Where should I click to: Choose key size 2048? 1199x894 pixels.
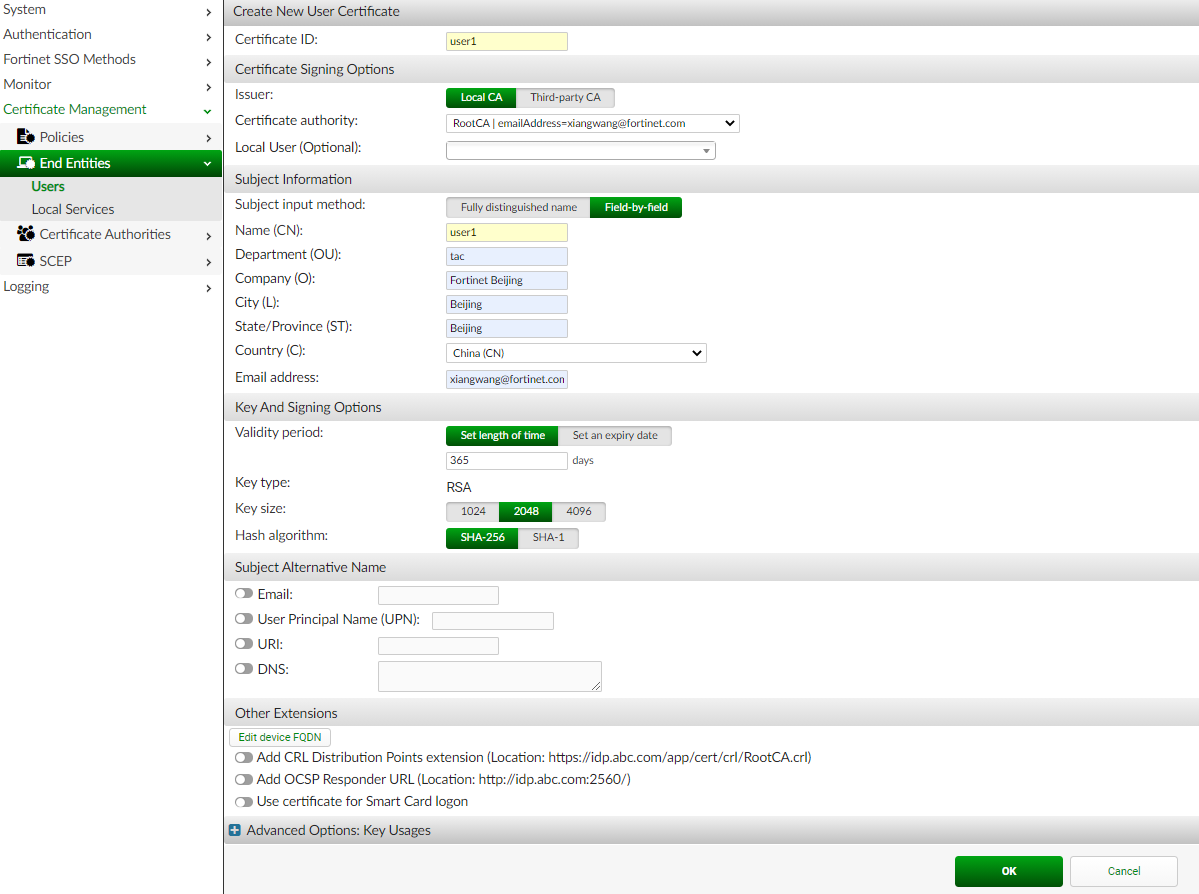(x=525, y=511)
